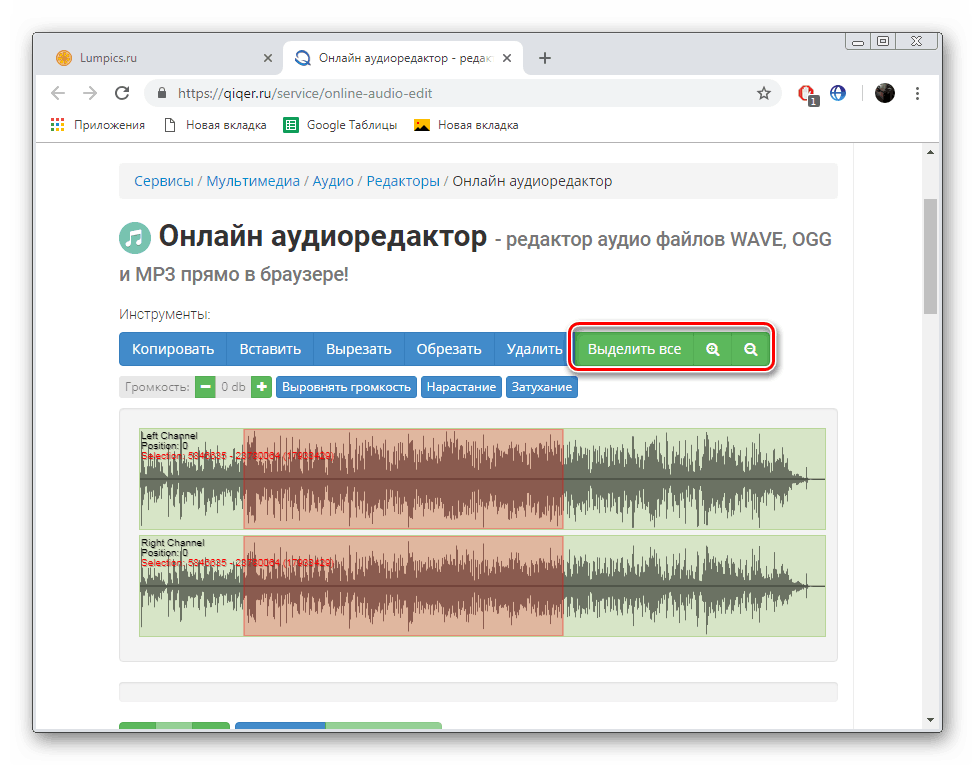Zoom in on waveform with magnifier plus icon

coord(712,349)
